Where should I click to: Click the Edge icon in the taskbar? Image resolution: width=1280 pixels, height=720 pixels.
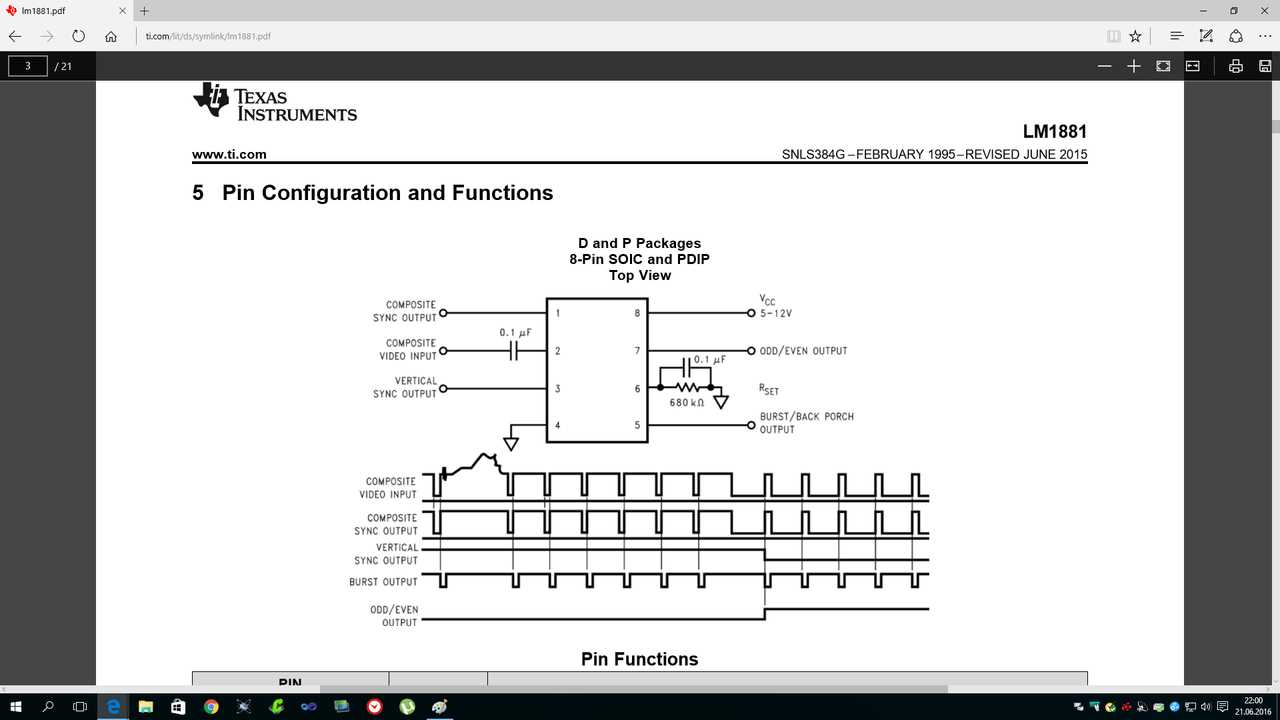[114, 706]
